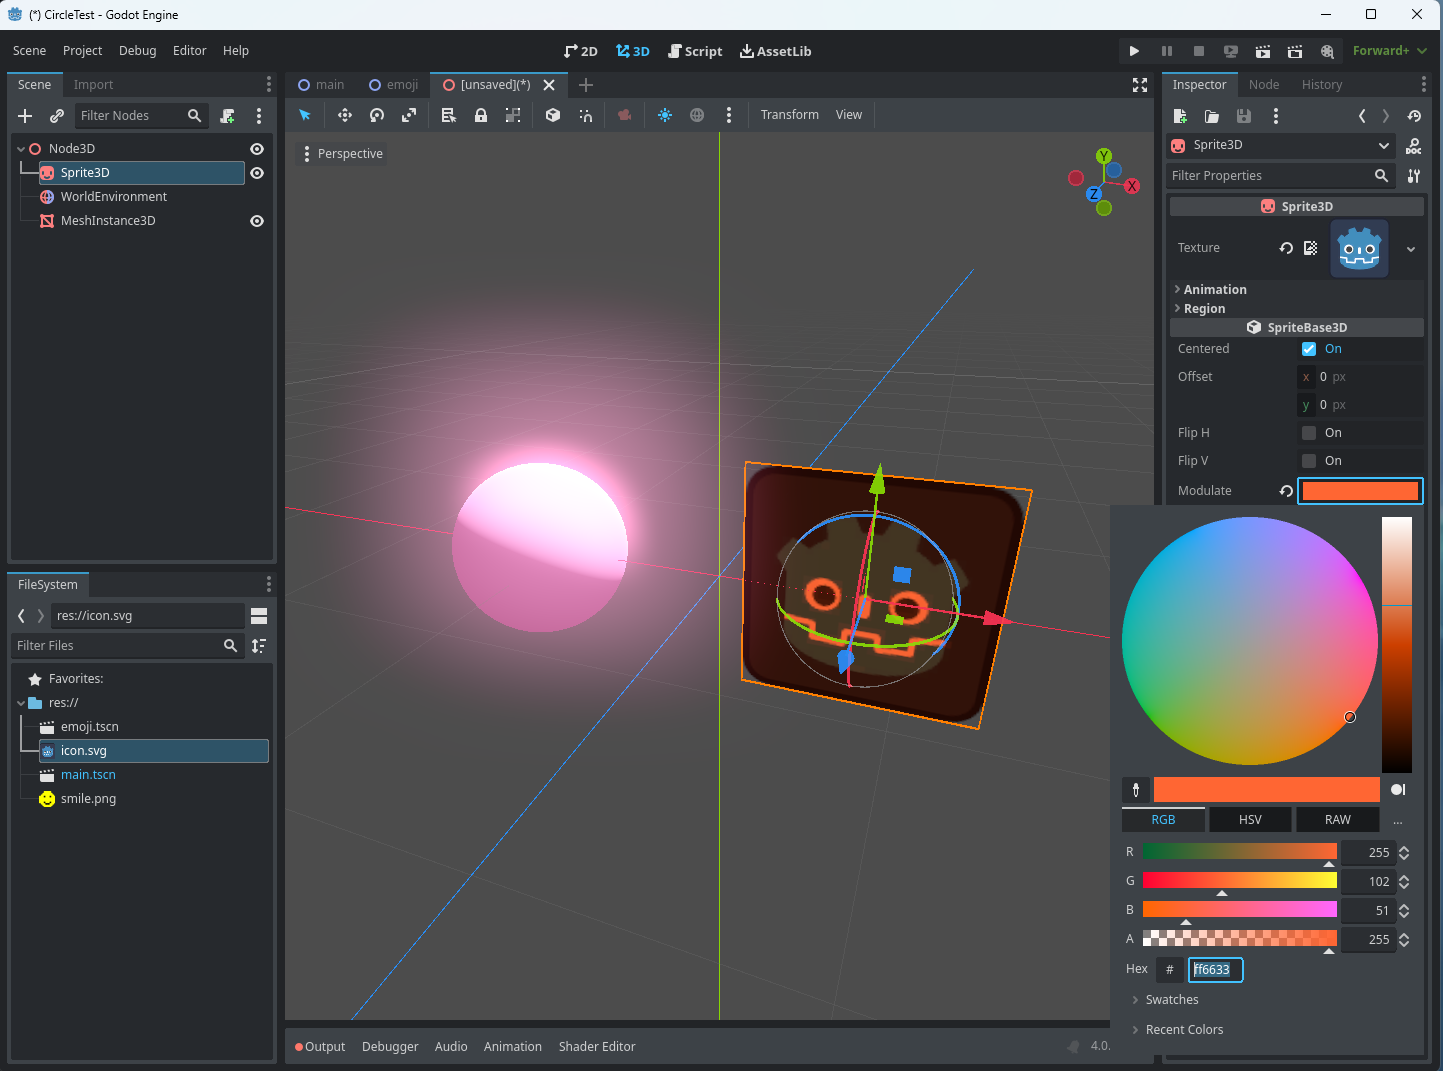
Task: Enable the Flip H checkbox
Action: 1309,432
